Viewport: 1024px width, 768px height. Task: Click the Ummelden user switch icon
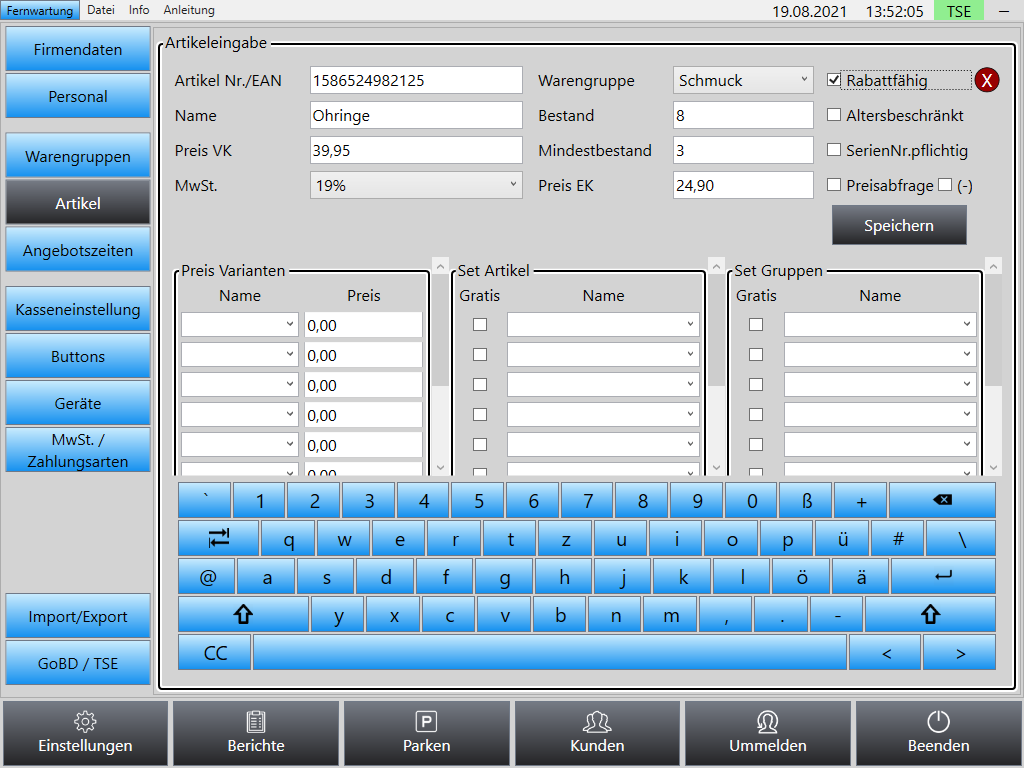click(x=767, y=733)
